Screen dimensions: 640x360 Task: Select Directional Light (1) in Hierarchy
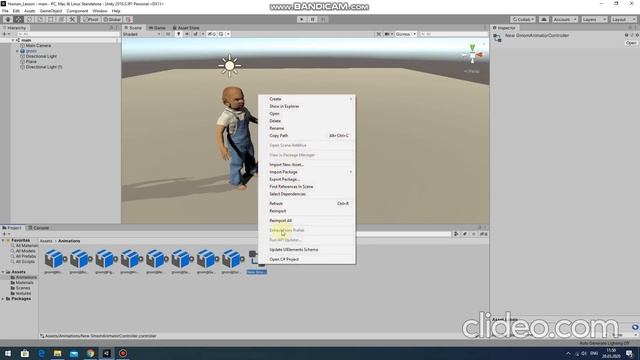(44, 67)
